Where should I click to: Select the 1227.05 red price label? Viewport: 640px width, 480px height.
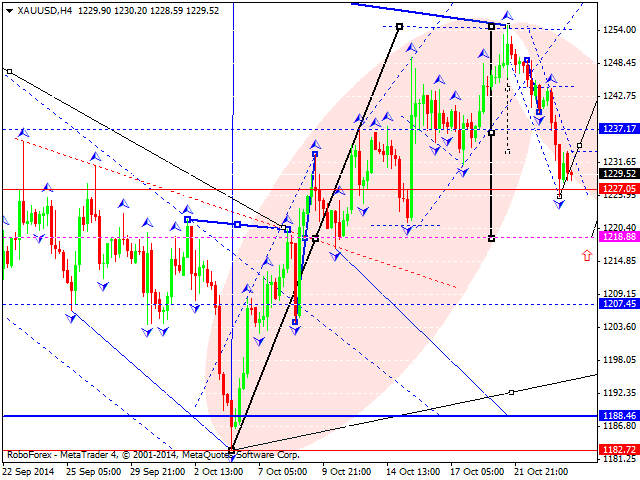coord(619,188)
